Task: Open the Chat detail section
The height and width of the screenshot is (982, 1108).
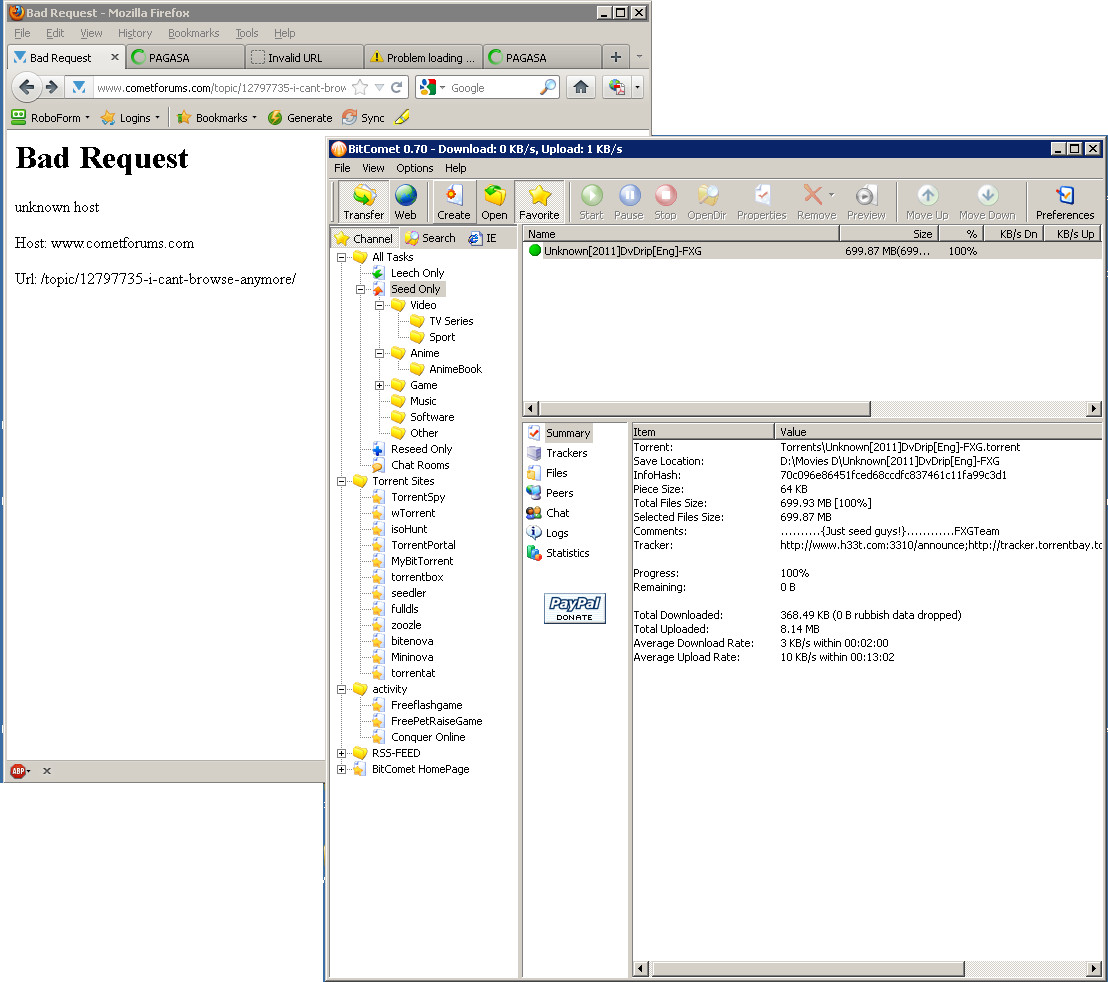Action: coord(548,513)
